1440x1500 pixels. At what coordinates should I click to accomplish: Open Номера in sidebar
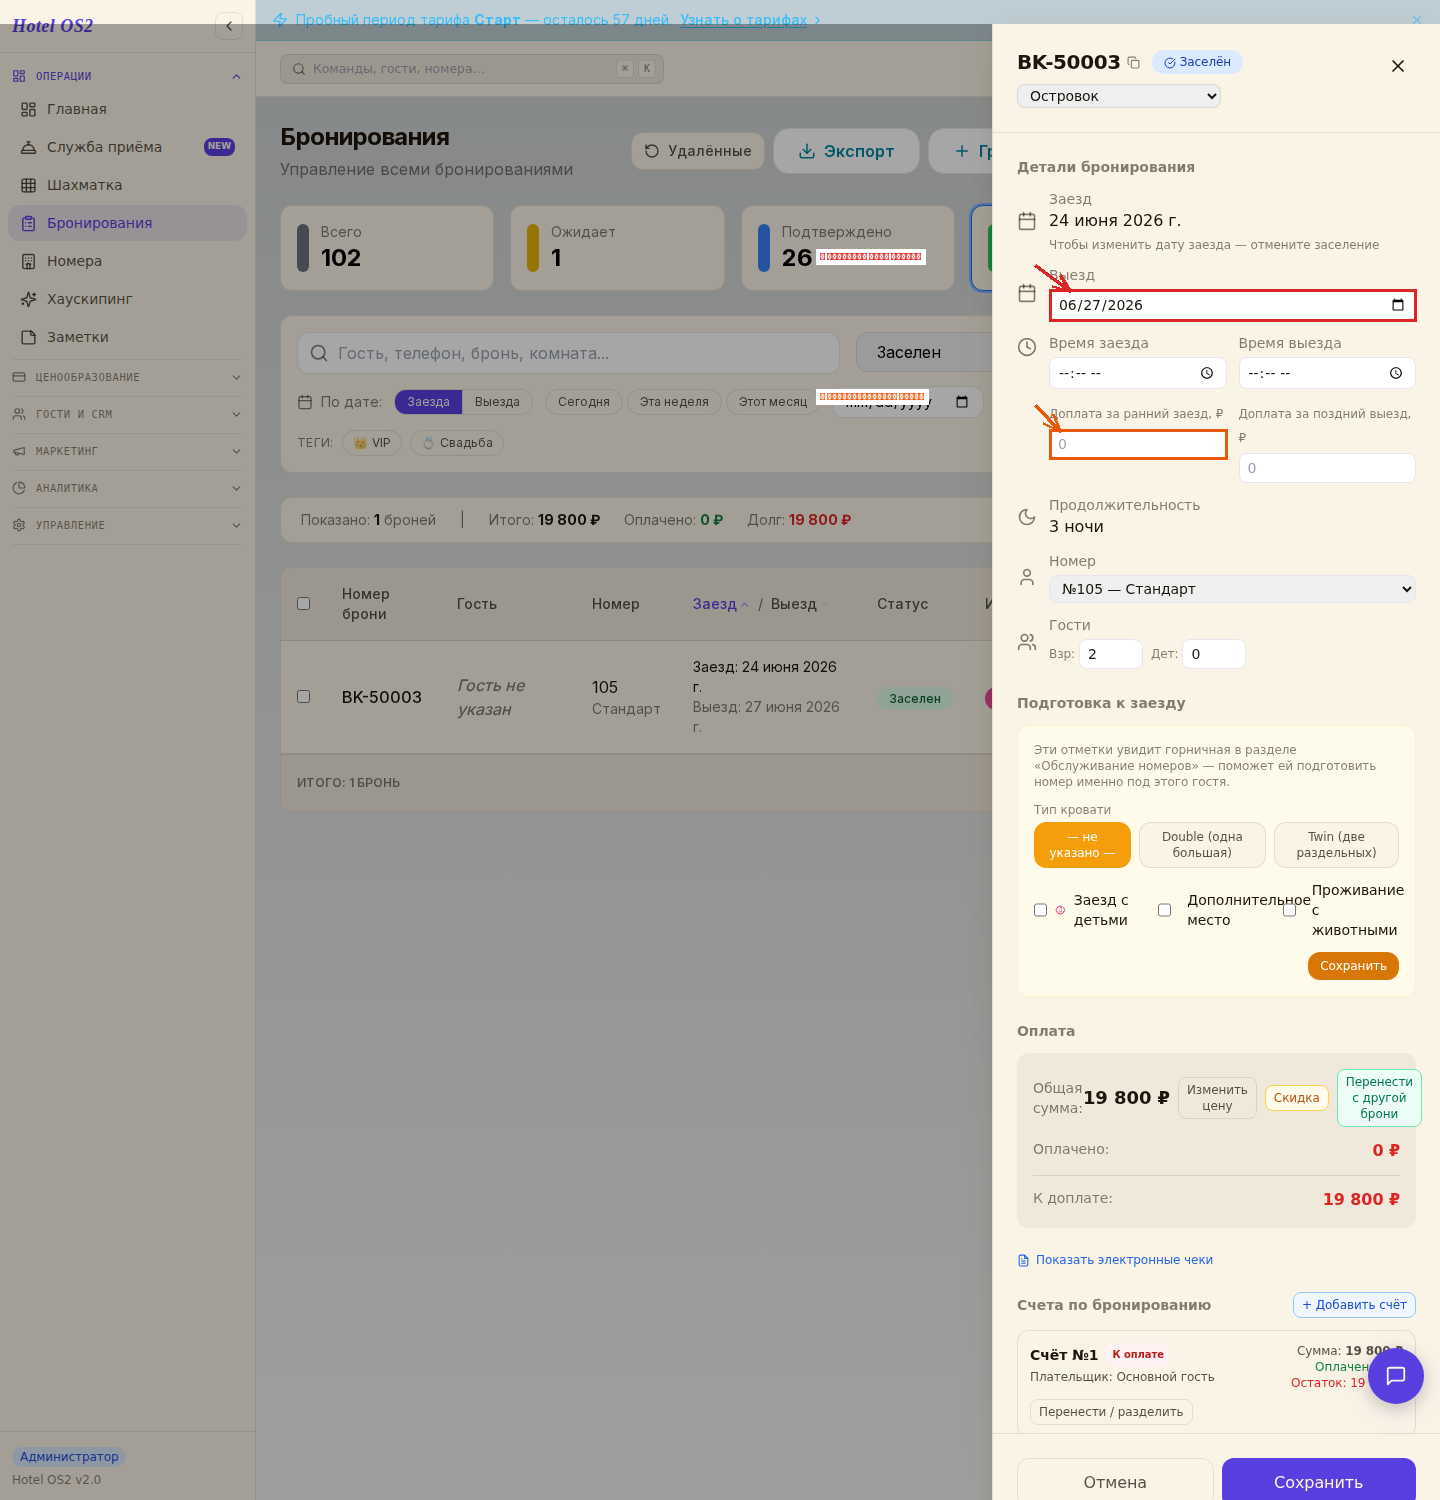tap(127, 261)
